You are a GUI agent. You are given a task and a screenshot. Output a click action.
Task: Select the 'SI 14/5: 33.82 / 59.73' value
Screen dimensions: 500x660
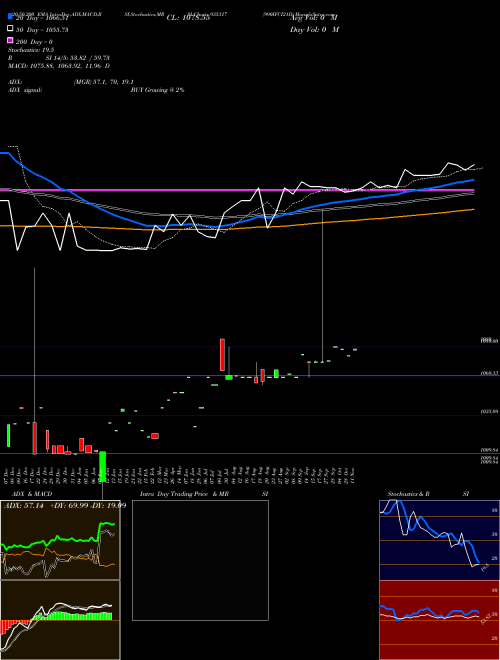click(77, 58)
